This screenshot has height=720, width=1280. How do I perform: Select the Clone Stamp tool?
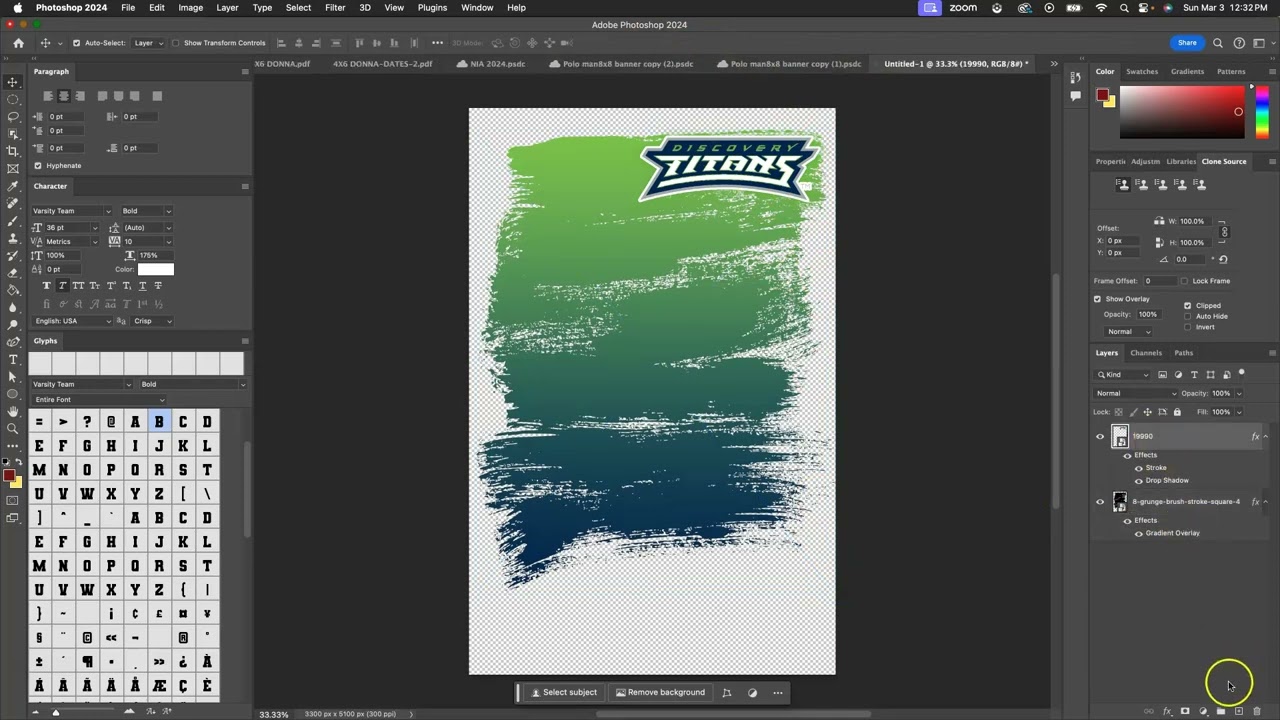point(13,238)
